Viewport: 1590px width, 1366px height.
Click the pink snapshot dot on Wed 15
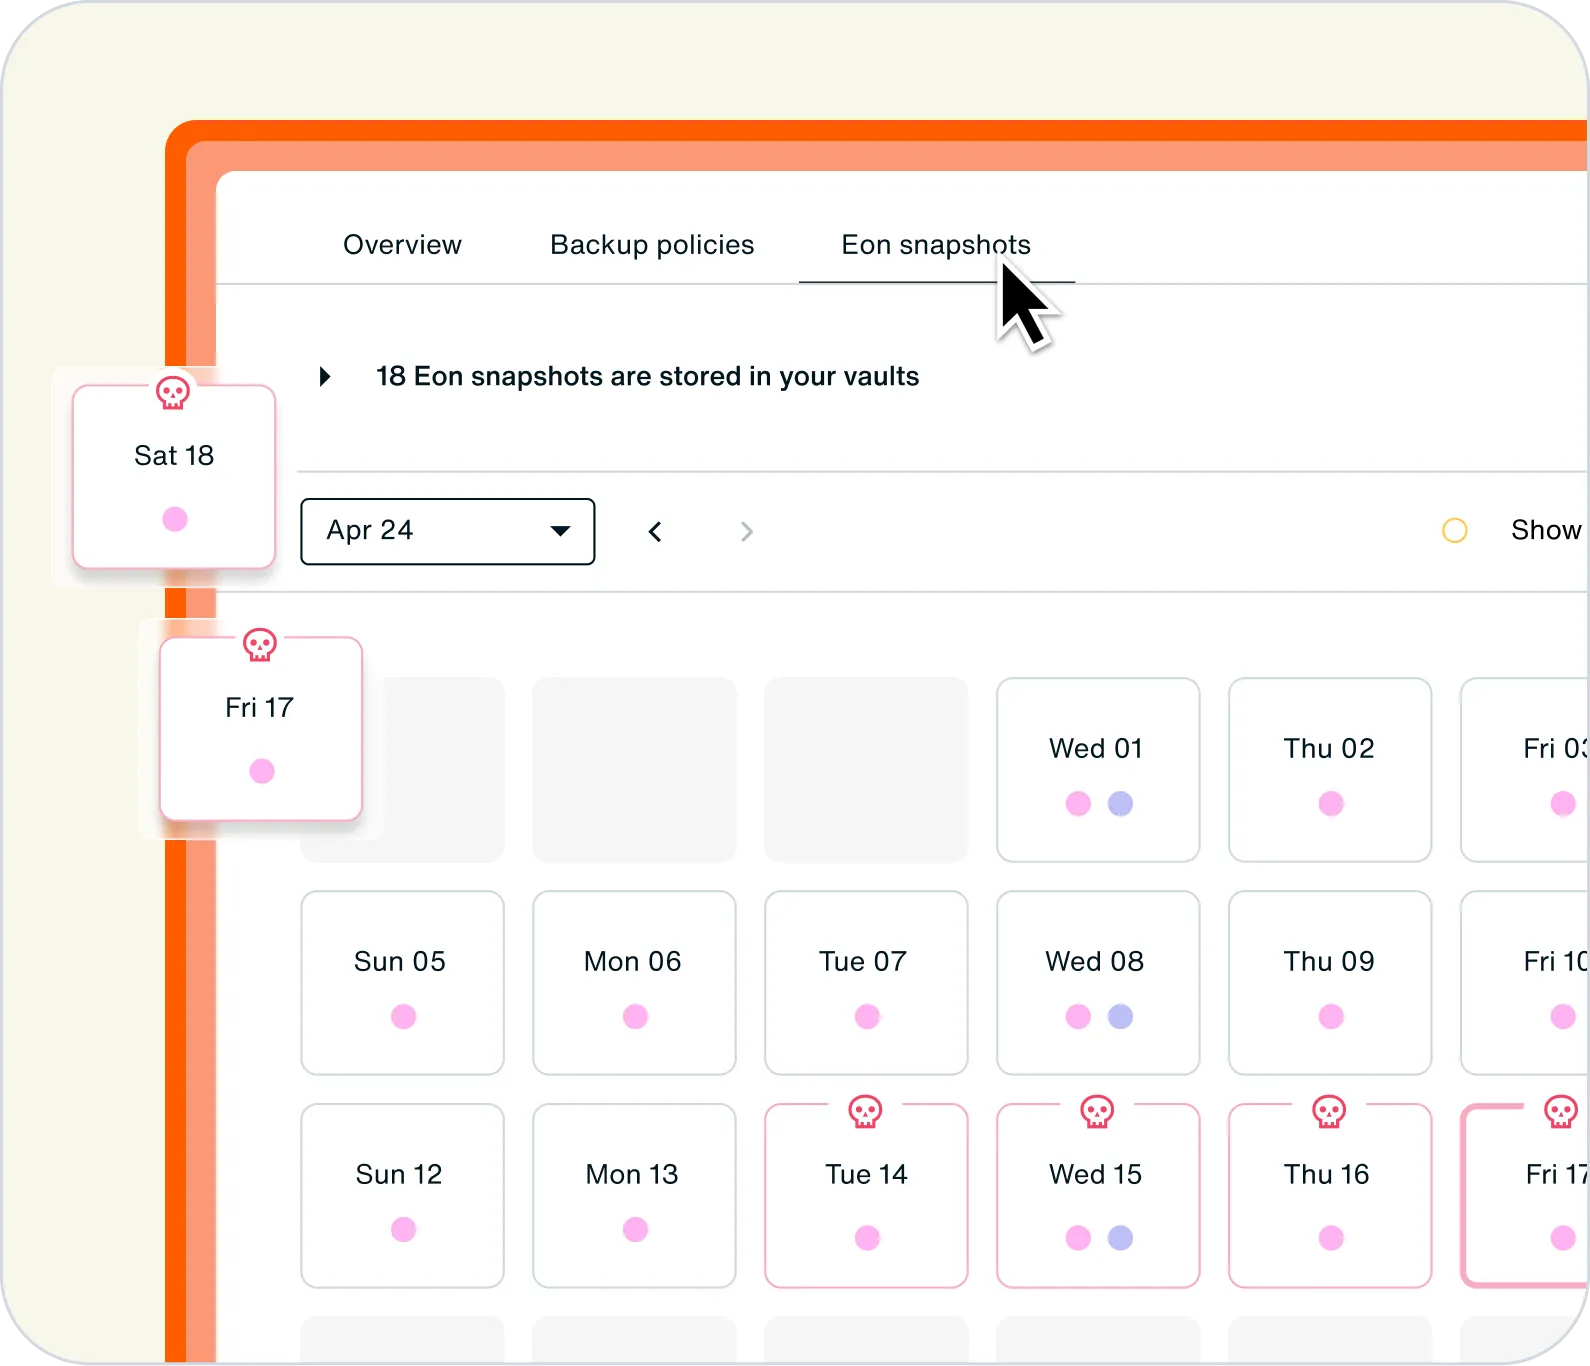pos(1078,1238)
